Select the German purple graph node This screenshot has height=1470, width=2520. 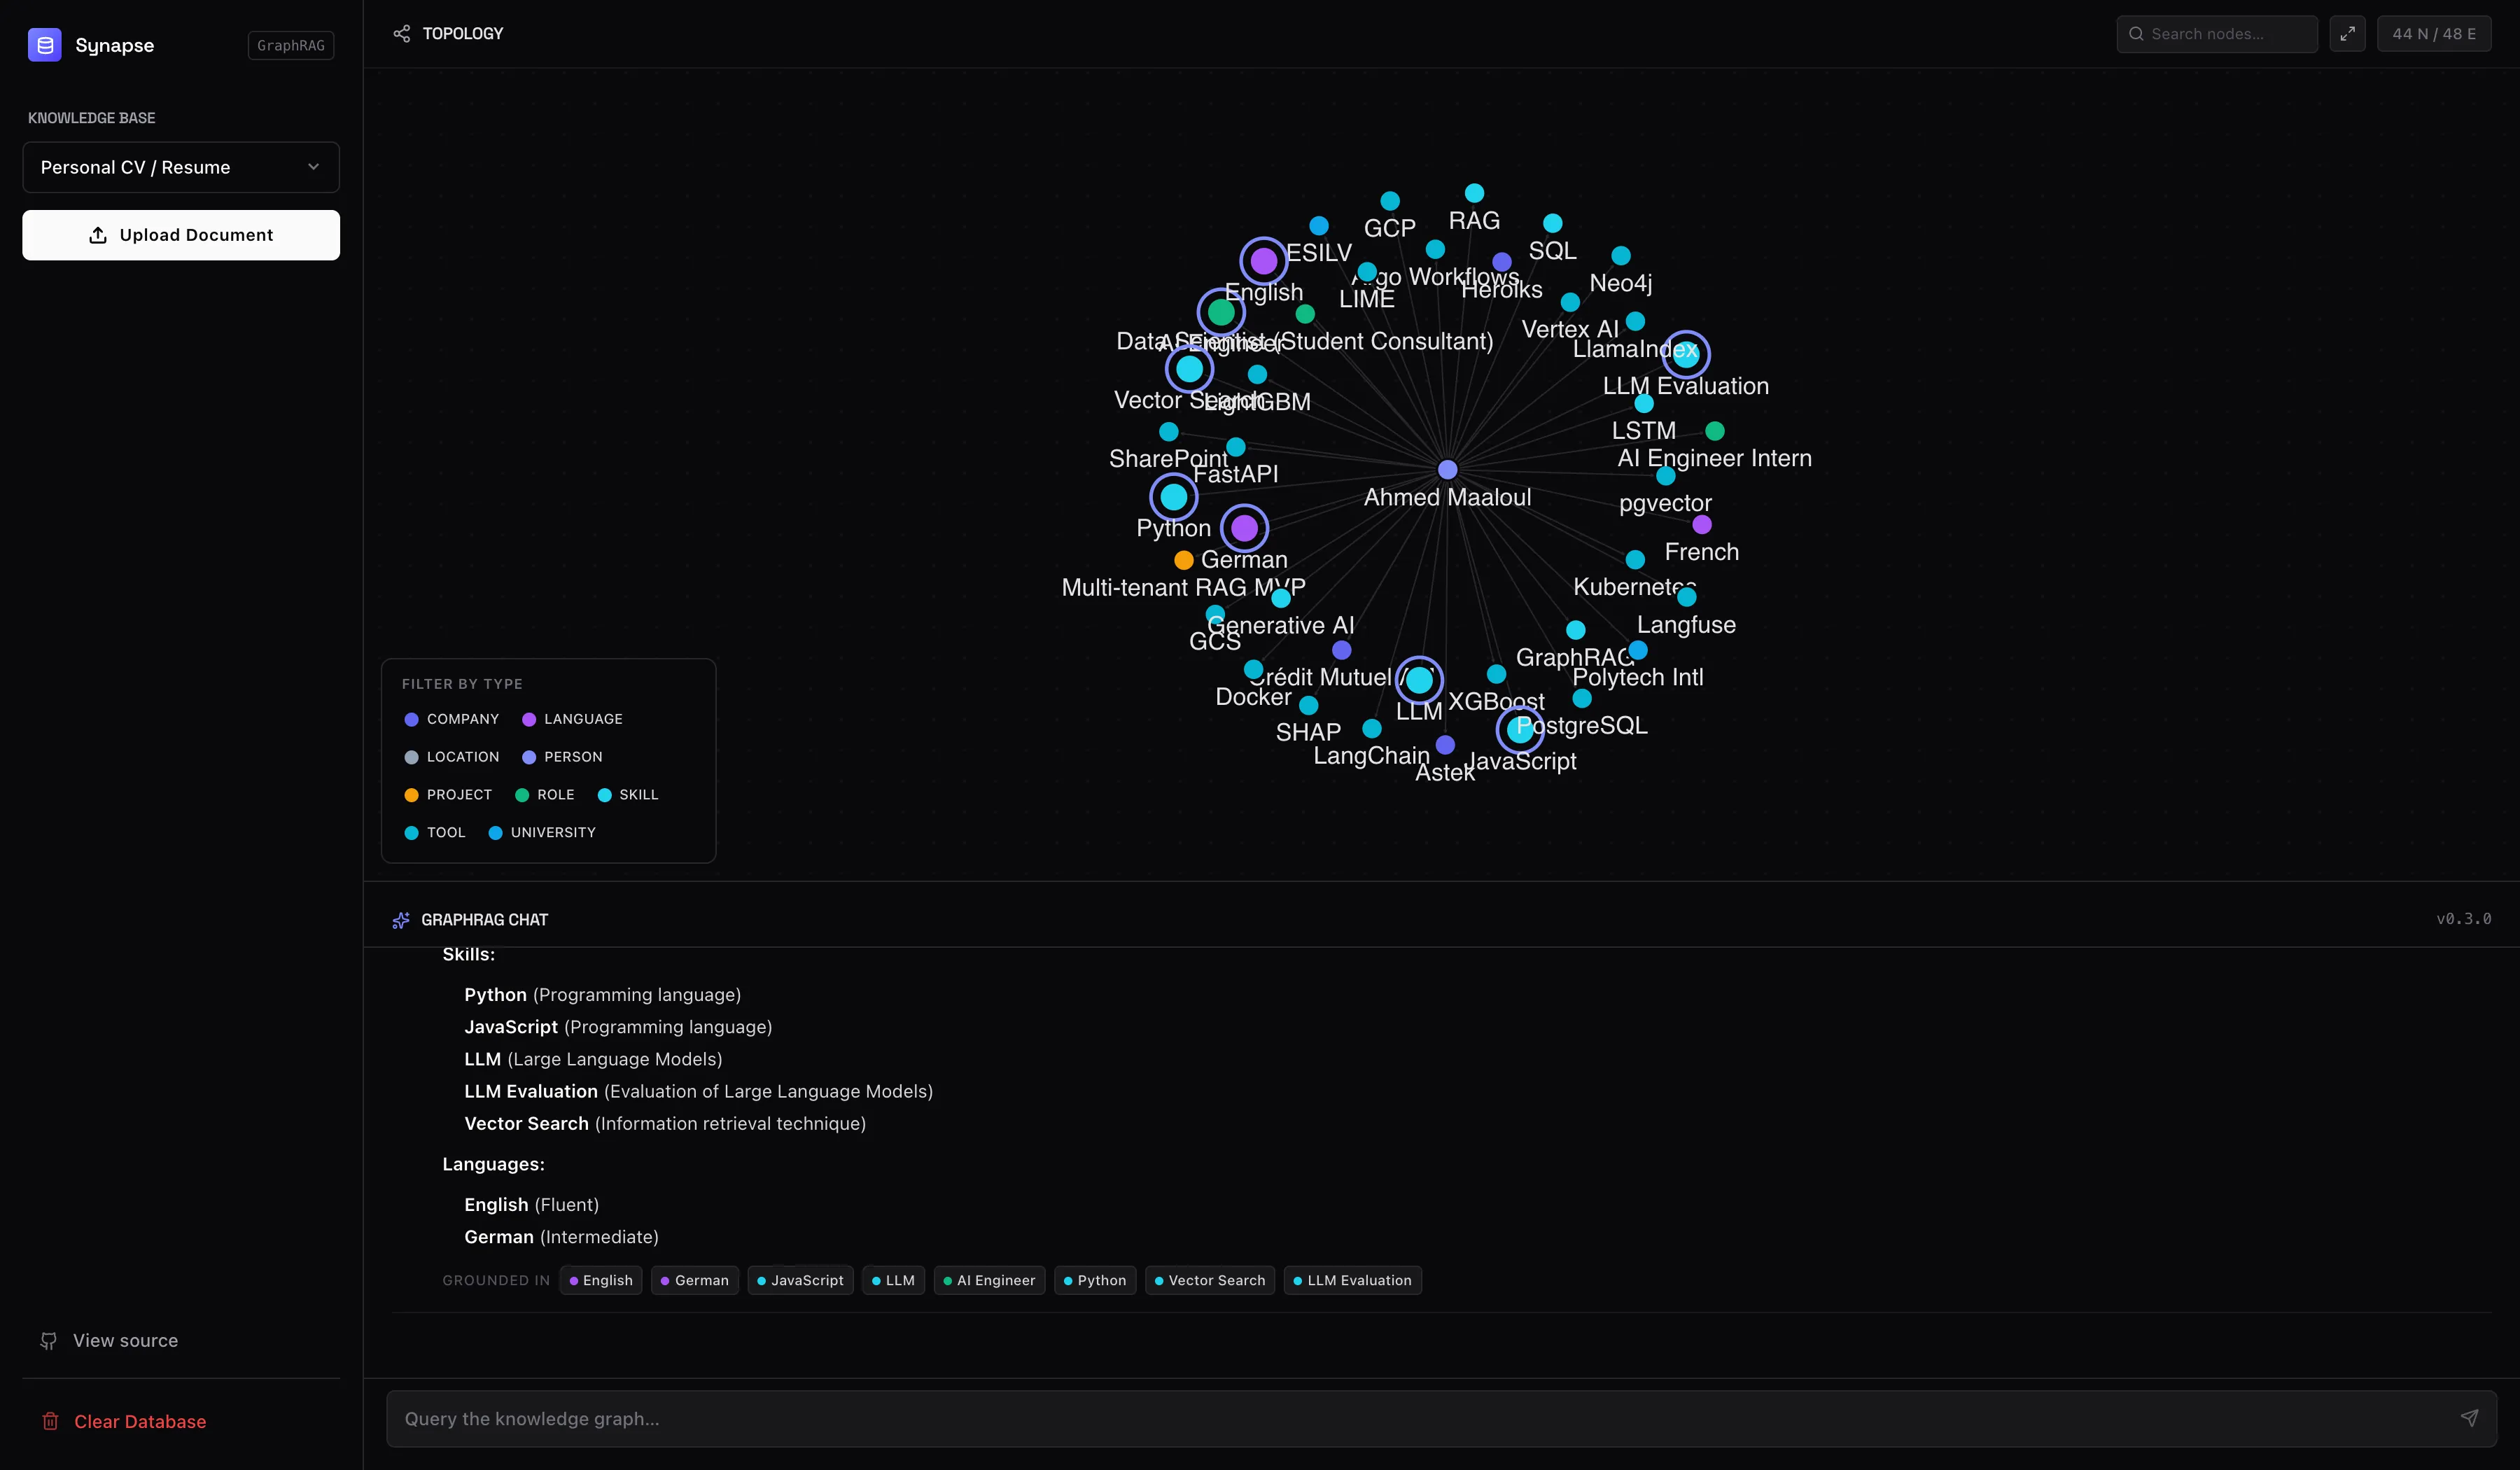(1245, 527)
